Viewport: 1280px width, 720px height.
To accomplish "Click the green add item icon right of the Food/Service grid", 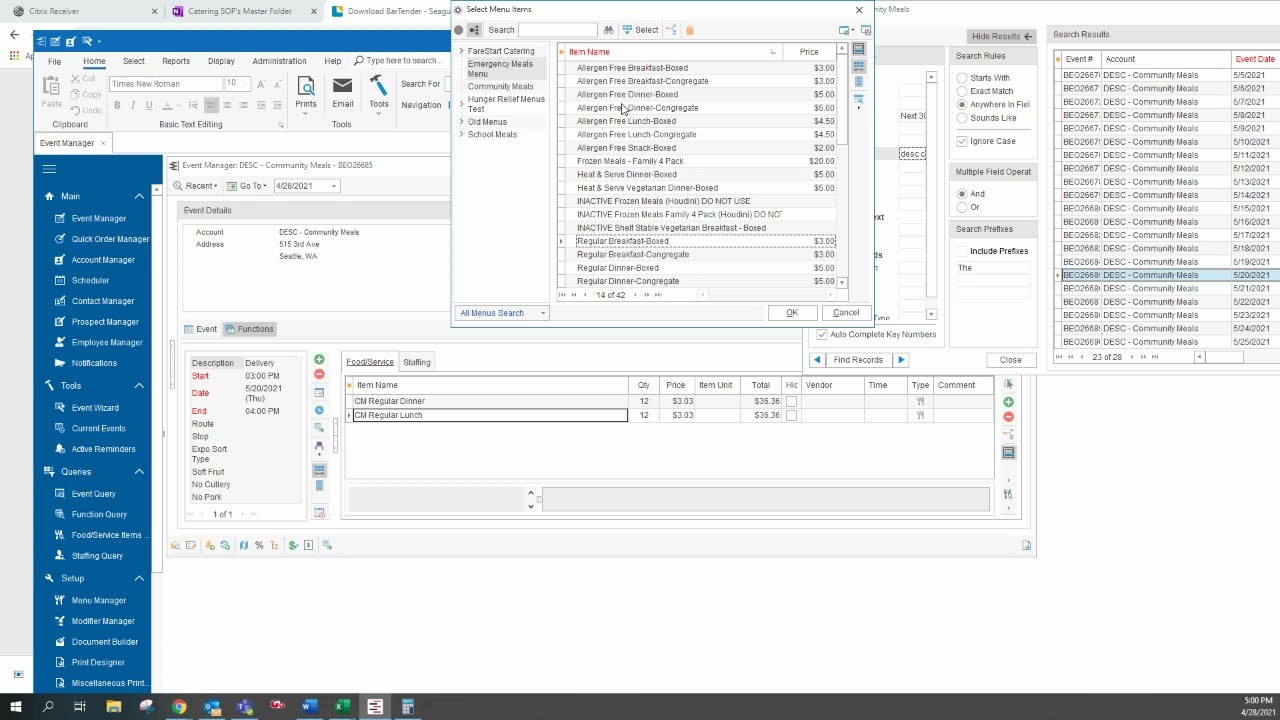I will [1008, 402].
